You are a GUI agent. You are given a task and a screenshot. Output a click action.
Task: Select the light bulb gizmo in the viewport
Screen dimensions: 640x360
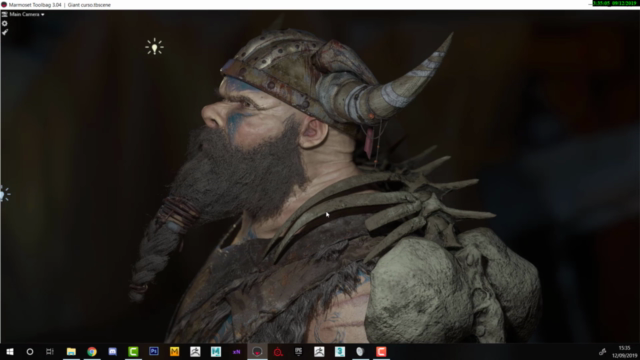[x=154, y=47]
